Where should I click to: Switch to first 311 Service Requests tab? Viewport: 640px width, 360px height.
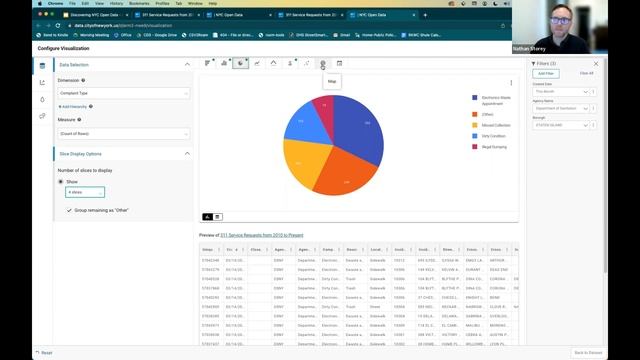click(167, 15)
